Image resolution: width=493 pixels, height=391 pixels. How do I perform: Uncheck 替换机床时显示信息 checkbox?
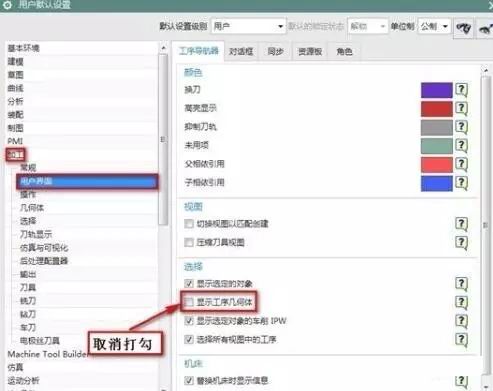point(189,380)
